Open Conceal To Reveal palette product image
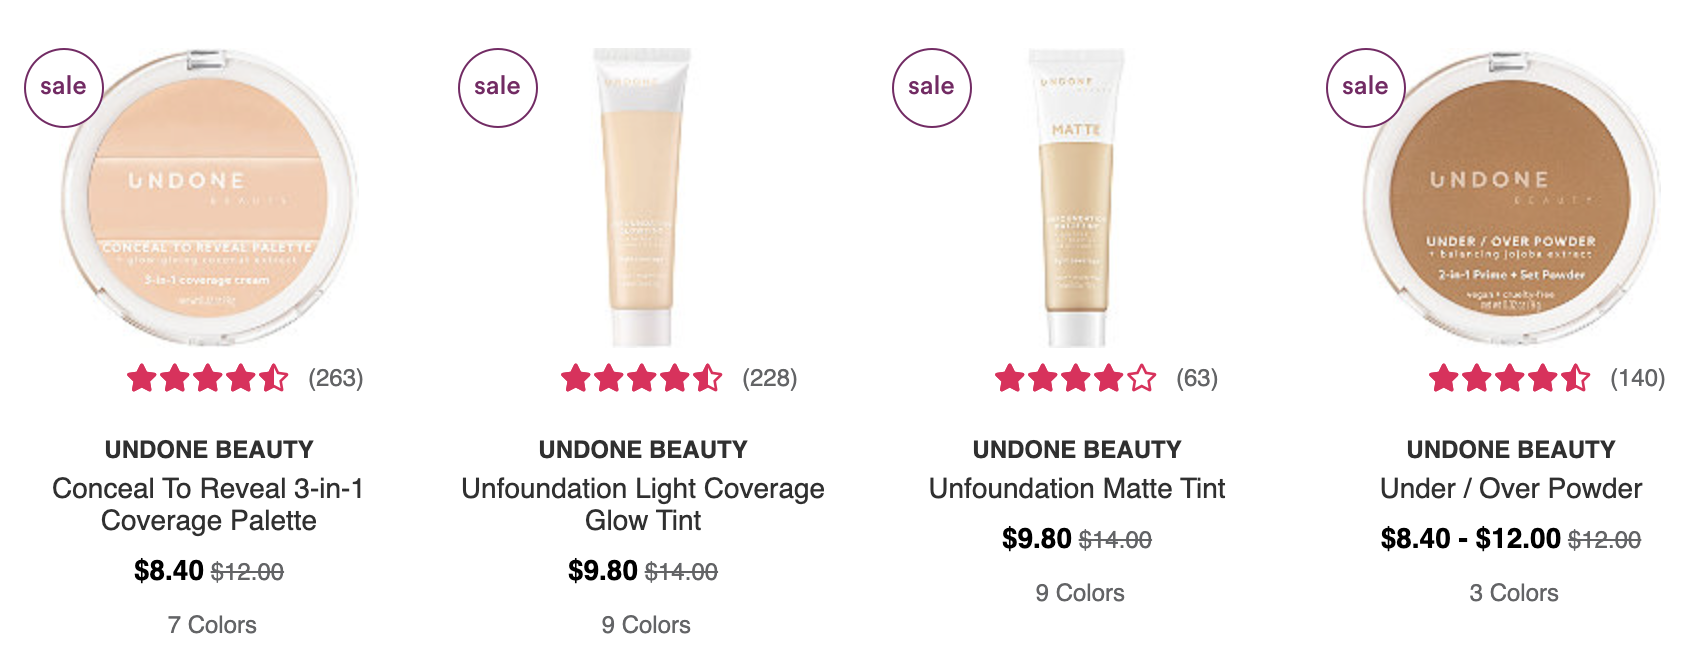1698x656 pixels. [209, 197]
